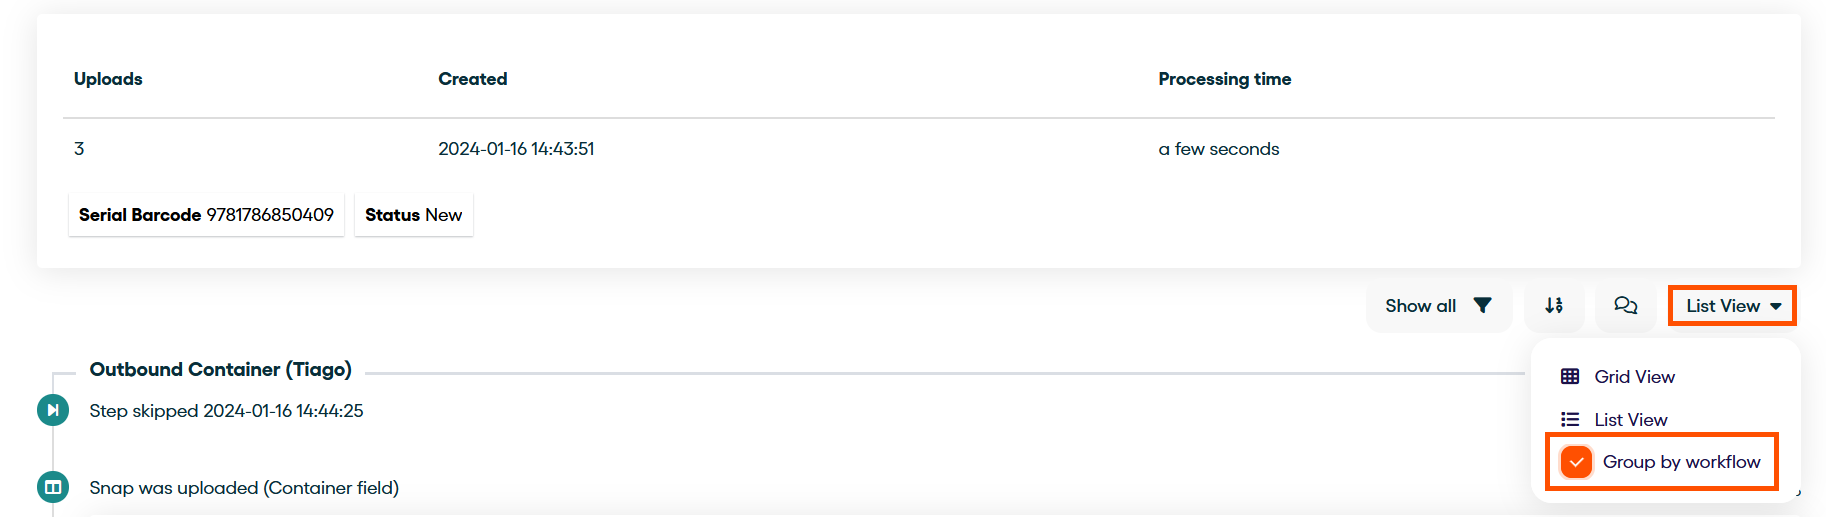This screenshot has height=517, width=1826.
Task: Click the Grid View table icon
Action: click(1570, 377)
